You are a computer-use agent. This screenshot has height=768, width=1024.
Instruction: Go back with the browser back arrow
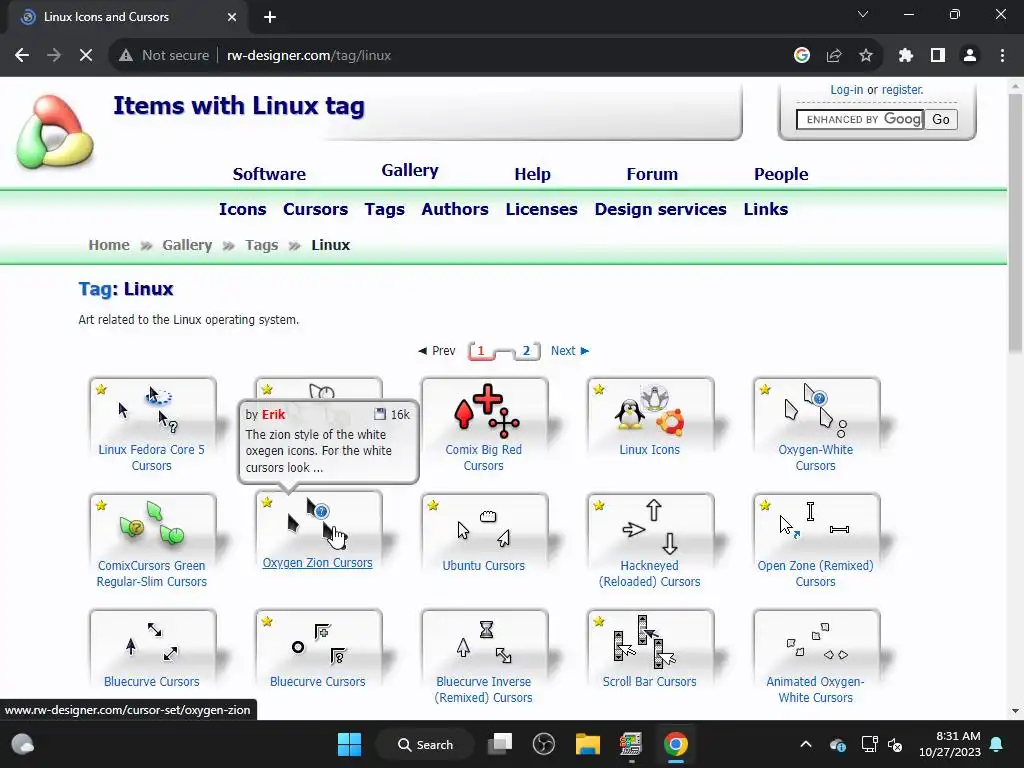[22, 56]
